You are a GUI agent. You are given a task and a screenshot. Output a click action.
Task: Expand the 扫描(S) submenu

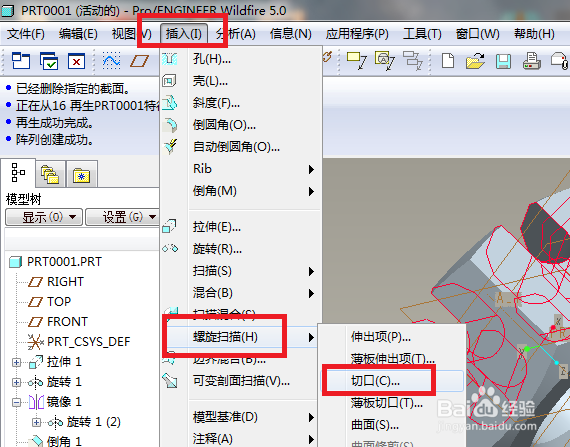241,271
